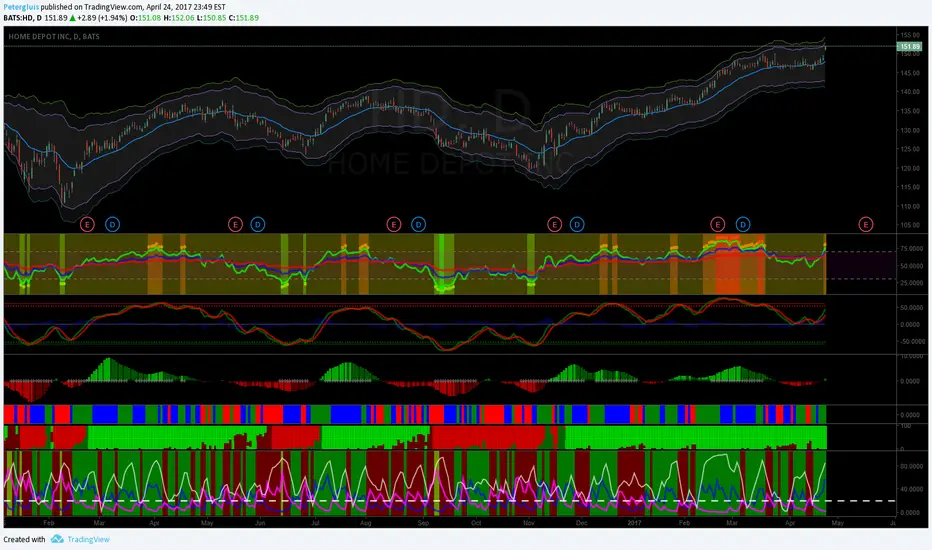This screenshot has width=932, height=550.
Task: Open the TradingView link in the footer
Action: click(88, 539)
